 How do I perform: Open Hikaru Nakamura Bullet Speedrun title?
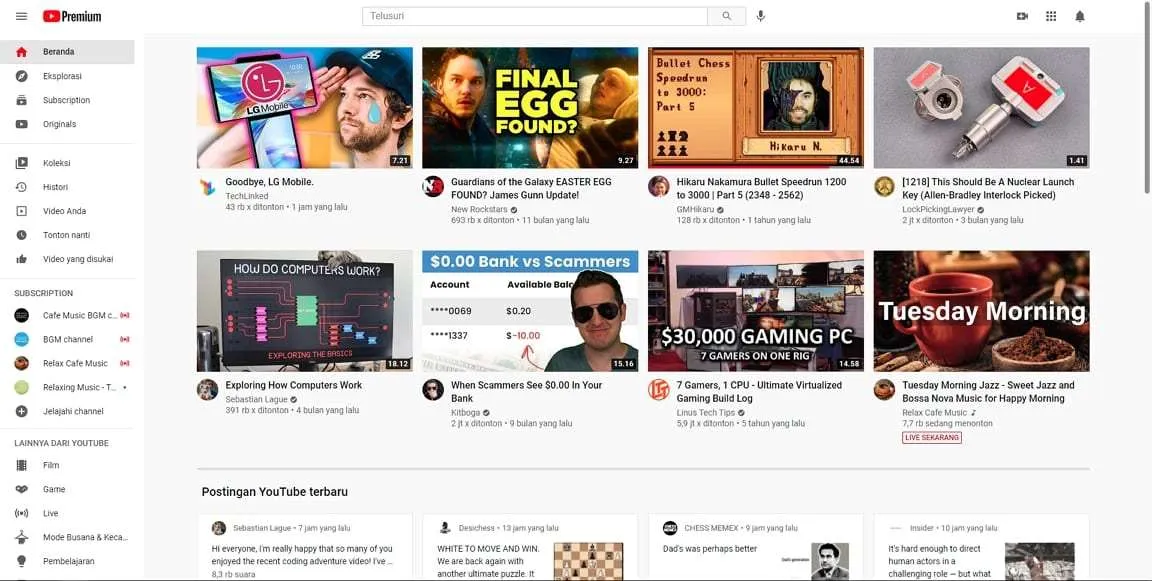coord(761,189)
